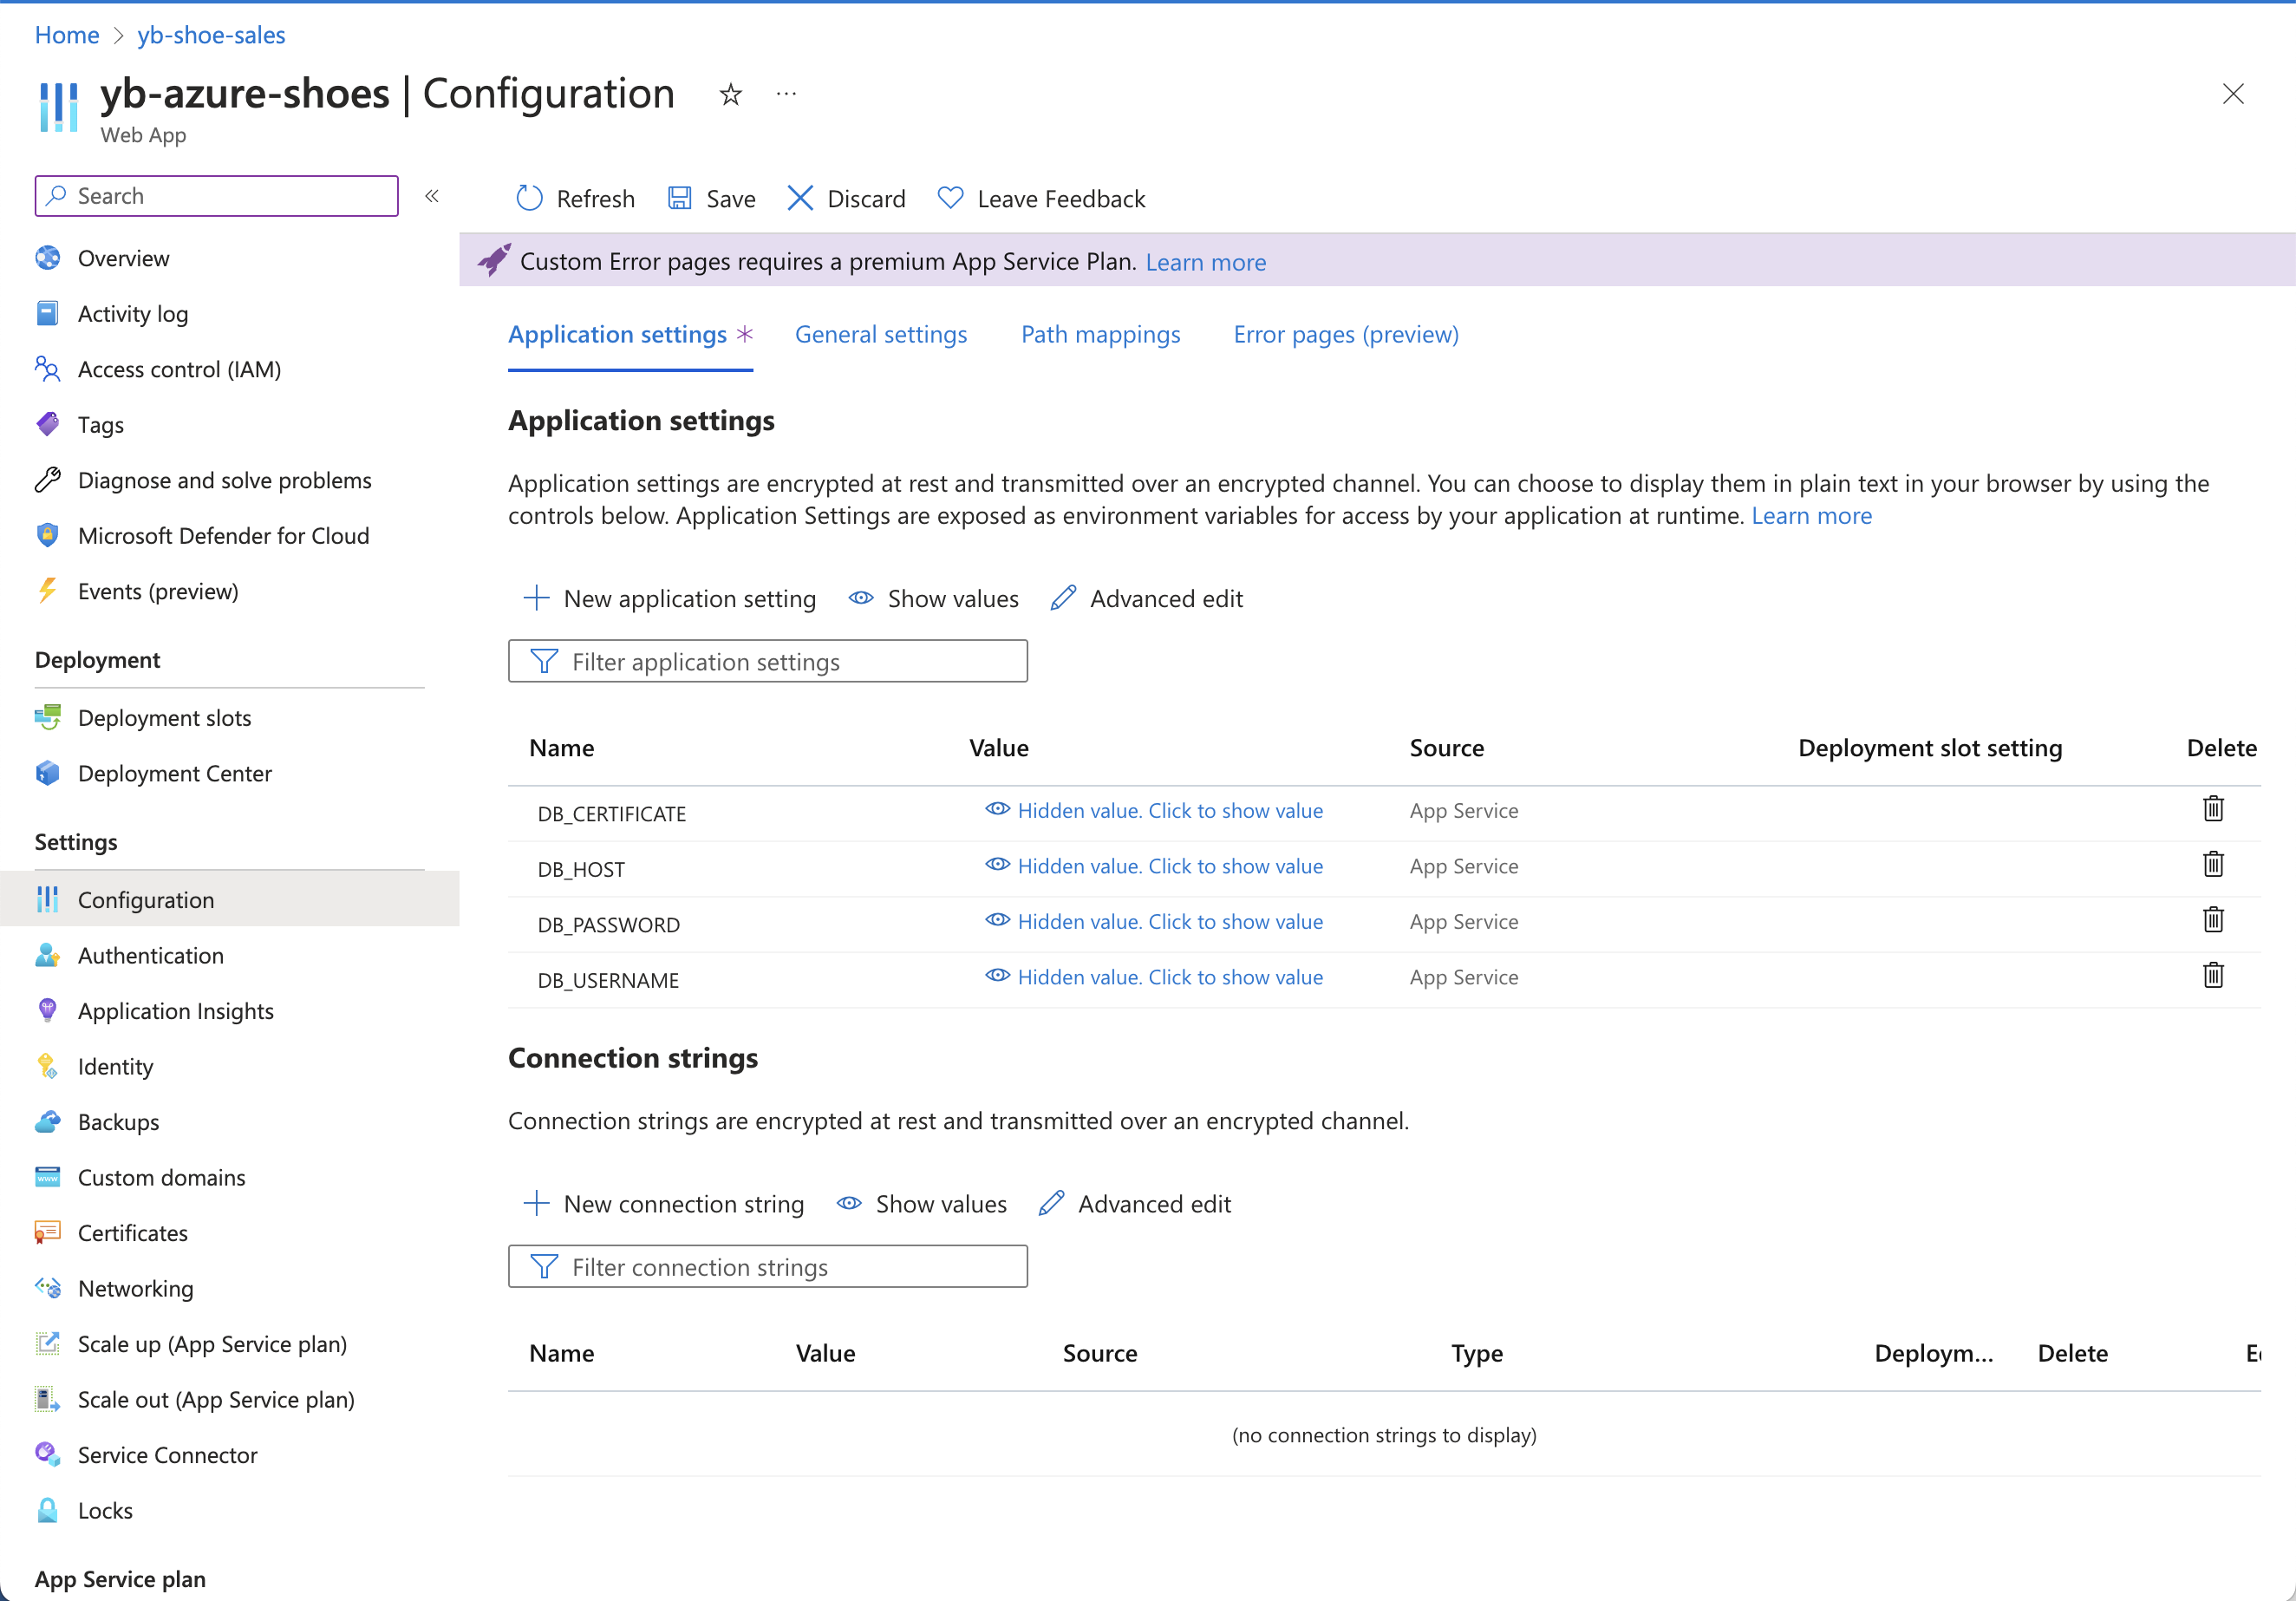Viewport: 2296px width, 1601px height.
Task: Collapse the left navigation sidebar
Action: click(x=432, y=196)
